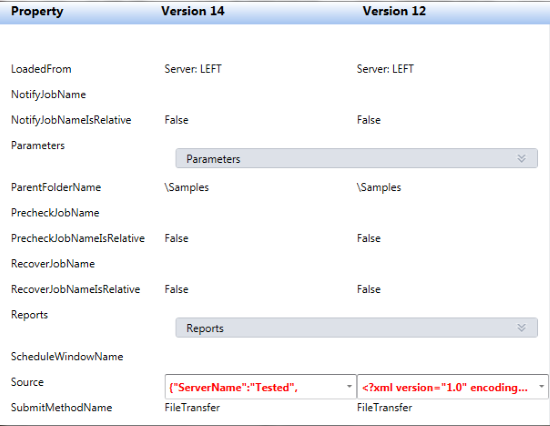Click the Property column header
The height and width of the screenshot is (426, 550).
pos(37,11)
